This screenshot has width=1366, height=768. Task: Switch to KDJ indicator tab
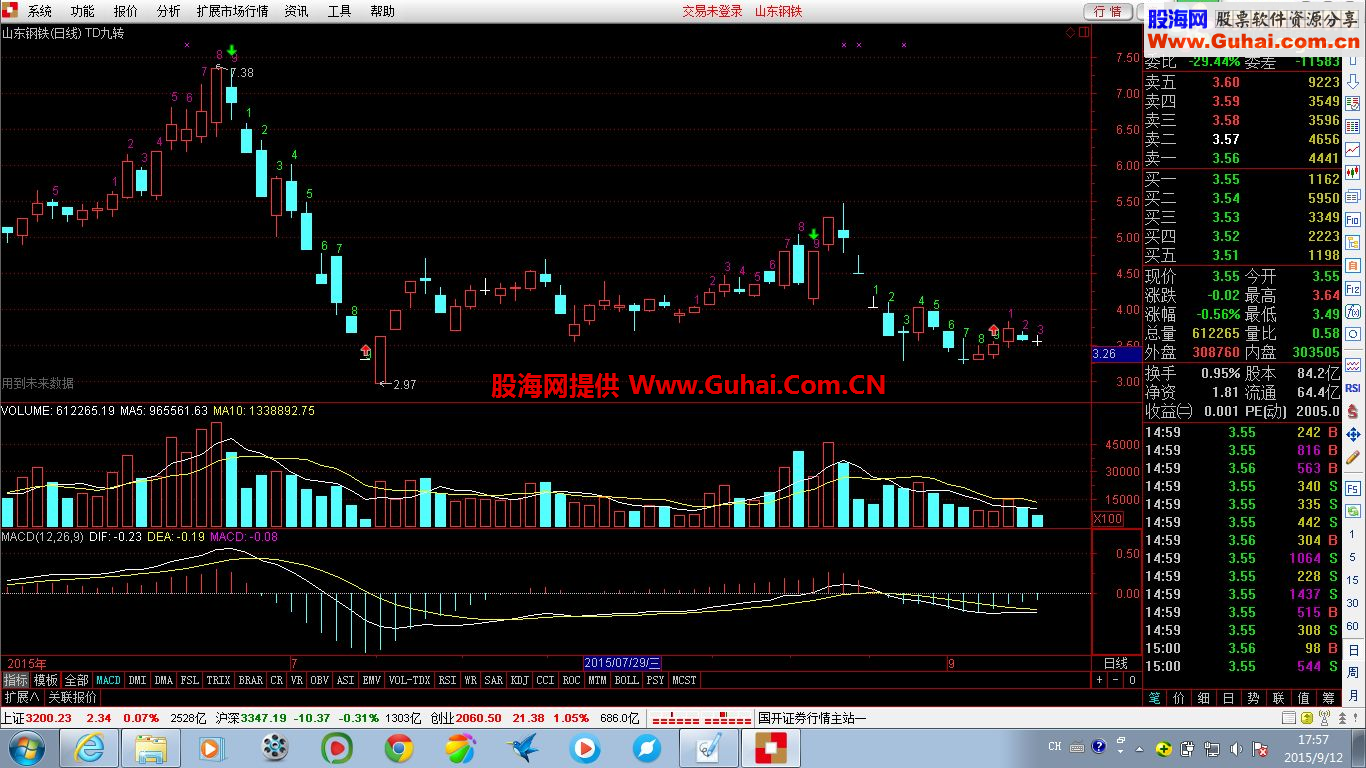pyautogui.click(x=519, y=680)
